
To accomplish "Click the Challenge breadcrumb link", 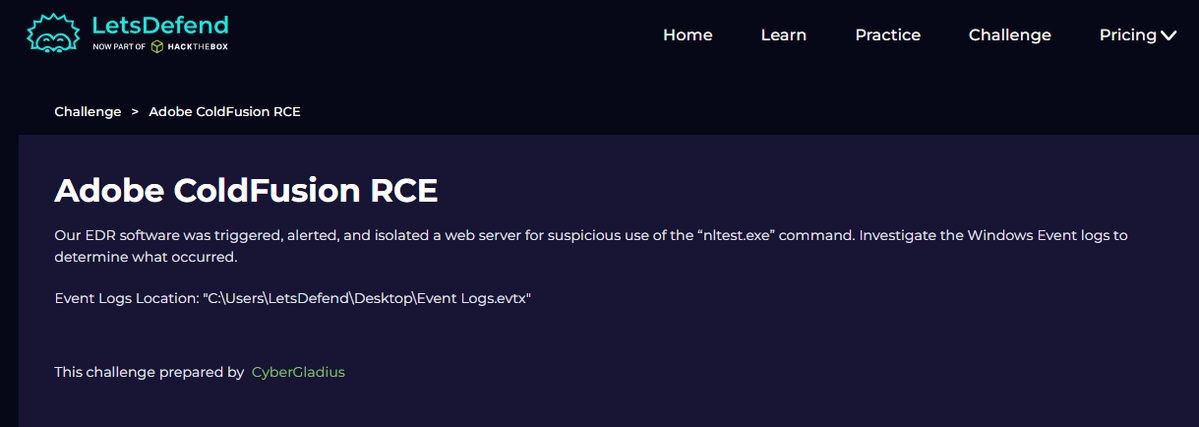I will click(88, 112).
